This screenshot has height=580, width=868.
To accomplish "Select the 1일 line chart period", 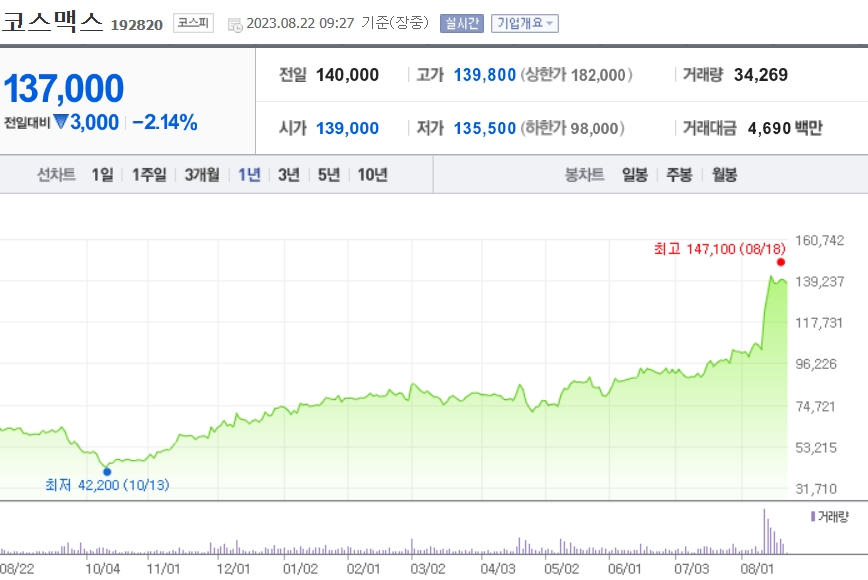I will coord(102,175).
